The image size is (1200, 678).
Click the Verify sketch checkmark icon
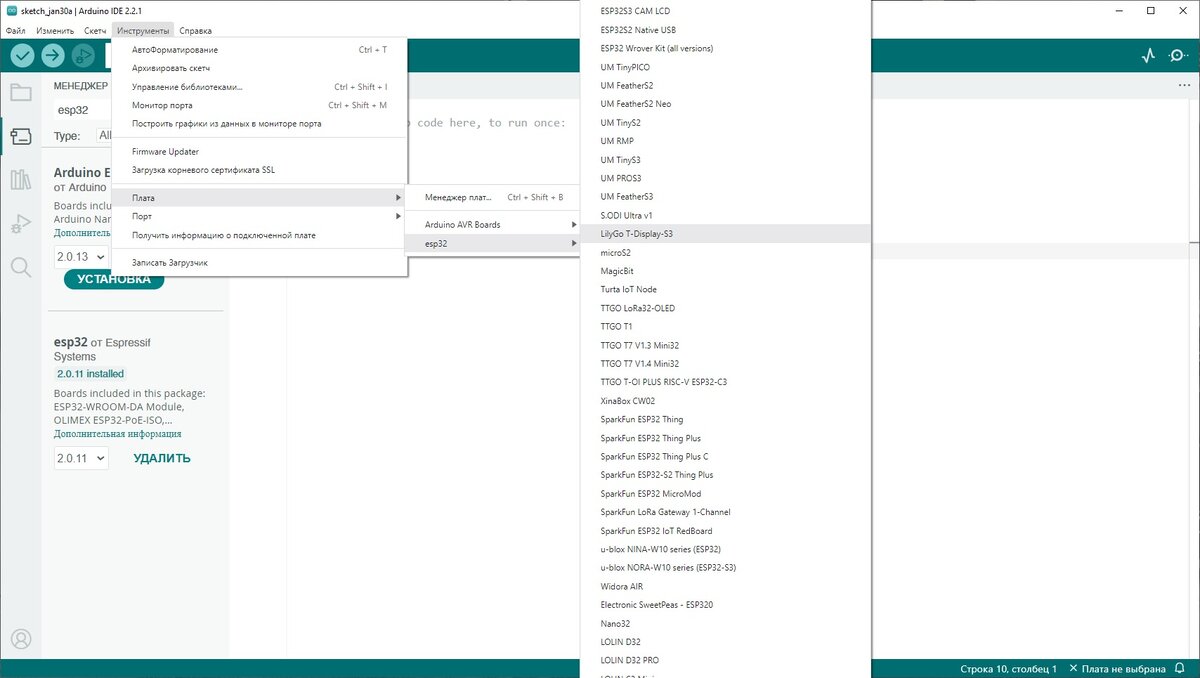pyautogui.click(x=22, y=56)
